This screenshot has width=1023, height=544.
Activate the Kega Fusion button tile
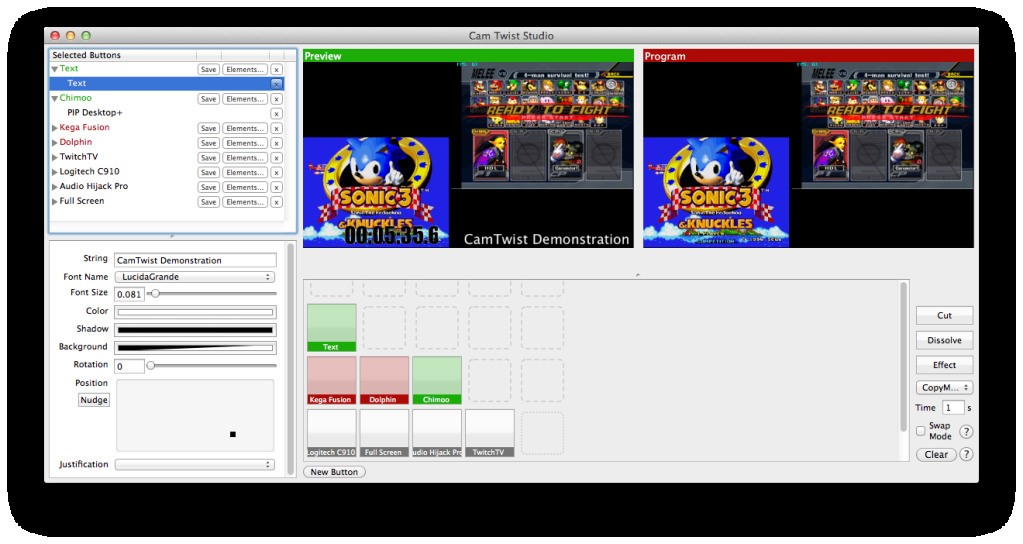pyautogui.click(x=331, y=380)
